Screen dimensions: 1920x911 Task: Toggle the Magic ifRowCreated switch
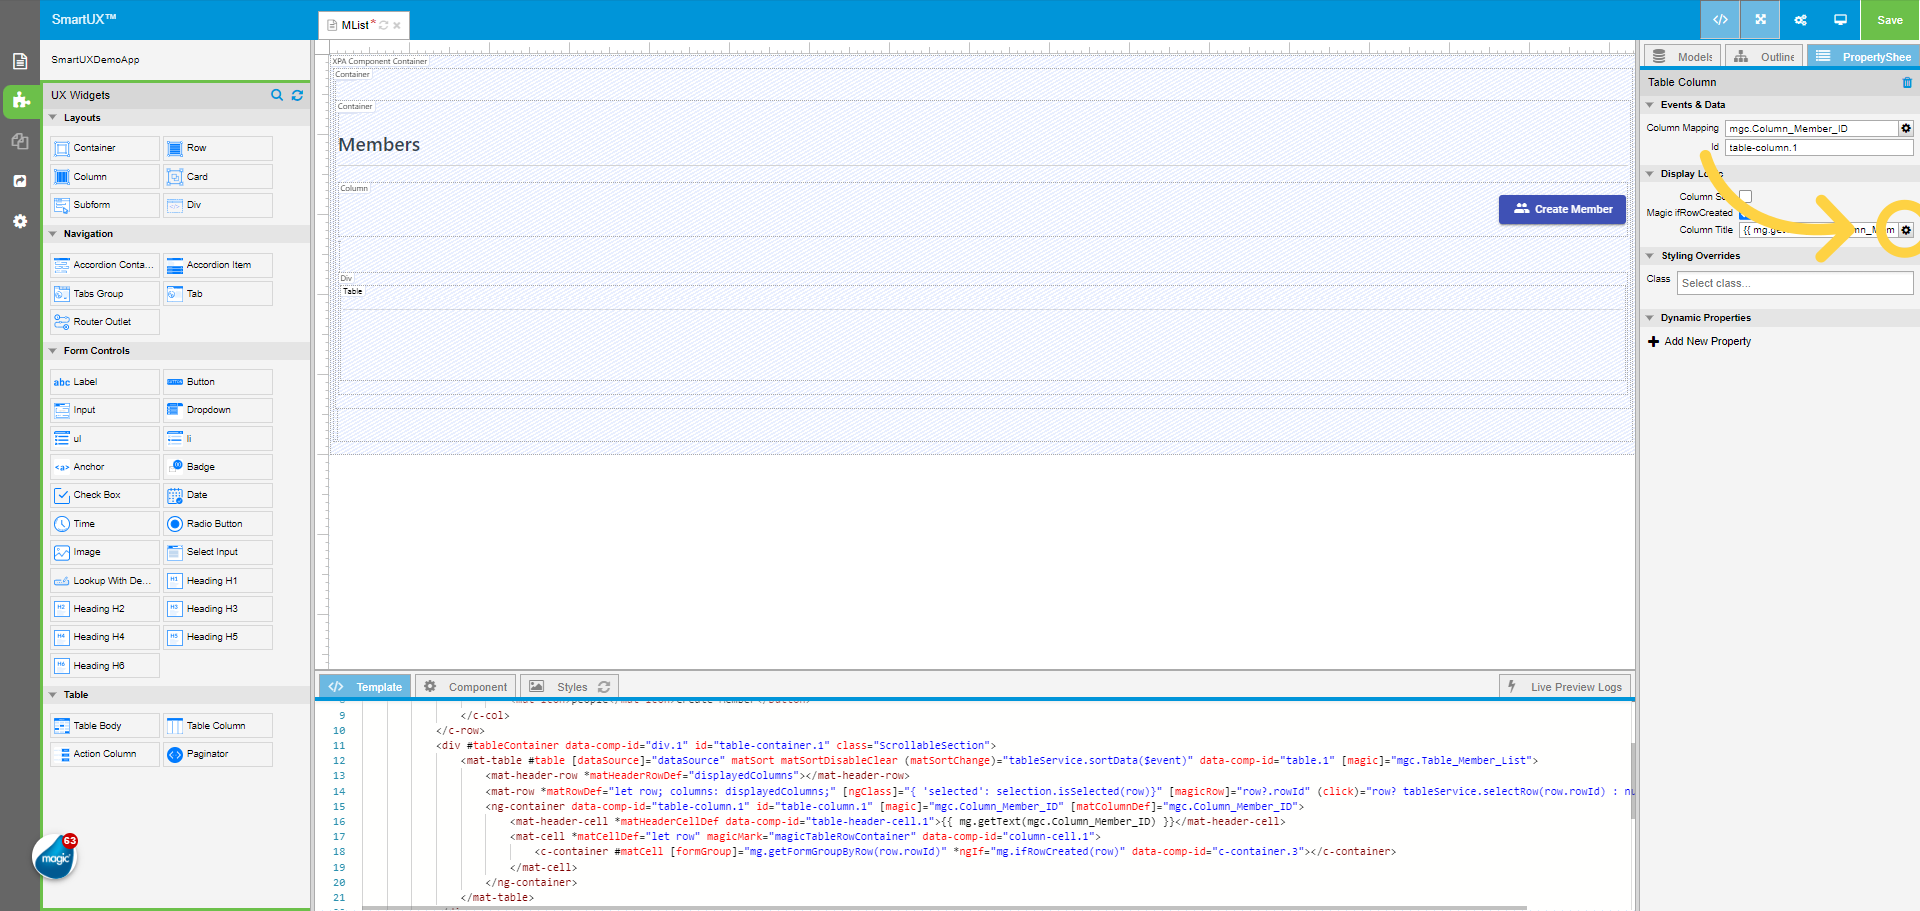coord(1743,213)
